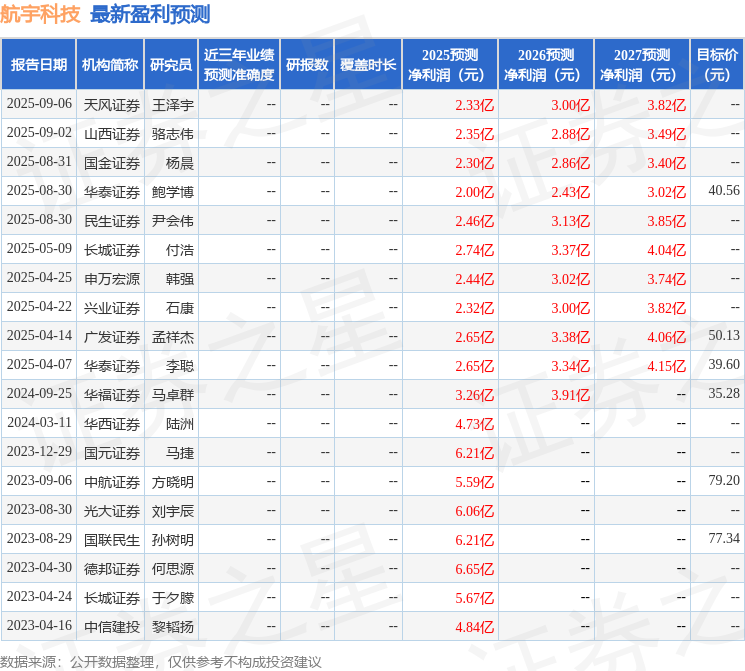Select the 研究员 column header
Screen dimensions: 745x671
[x=171, y=65]
